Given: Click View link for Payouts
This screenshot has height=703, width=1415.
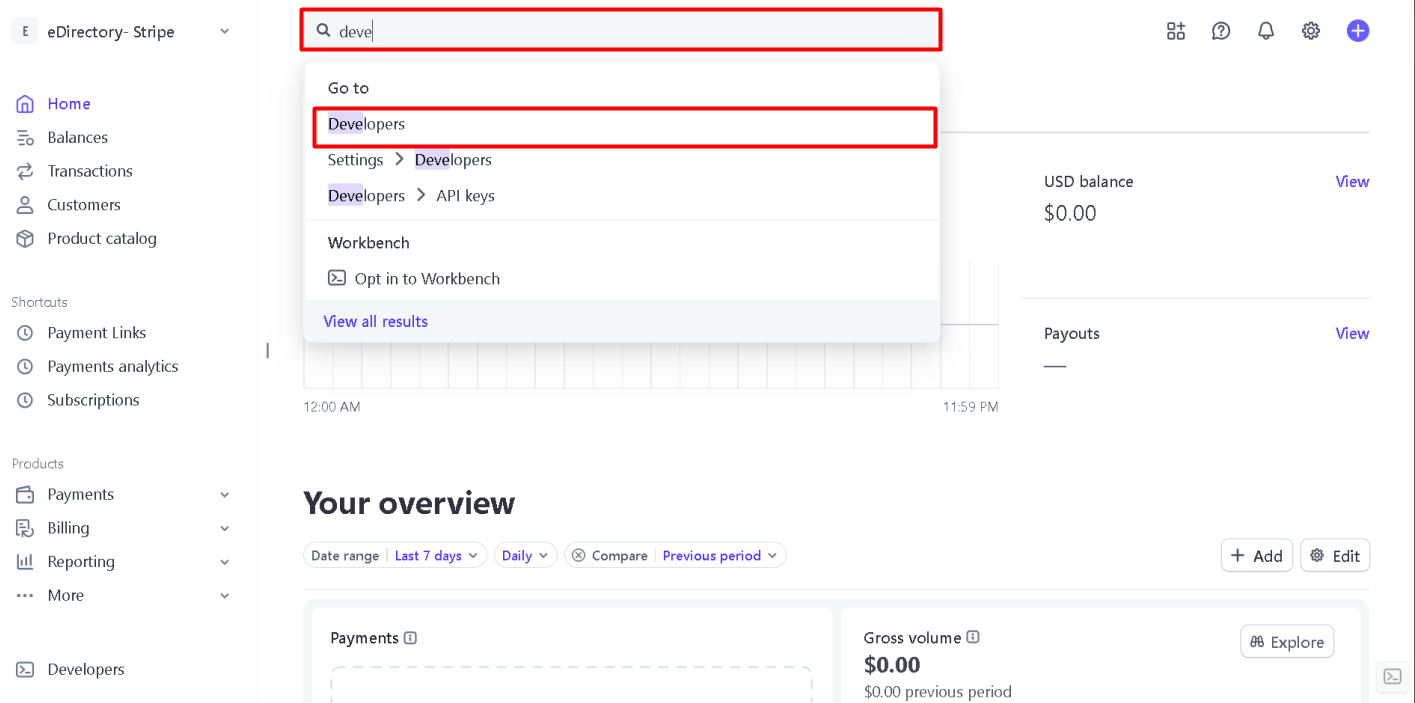Looking at the screenshot, I should (x=1352, y=333).
